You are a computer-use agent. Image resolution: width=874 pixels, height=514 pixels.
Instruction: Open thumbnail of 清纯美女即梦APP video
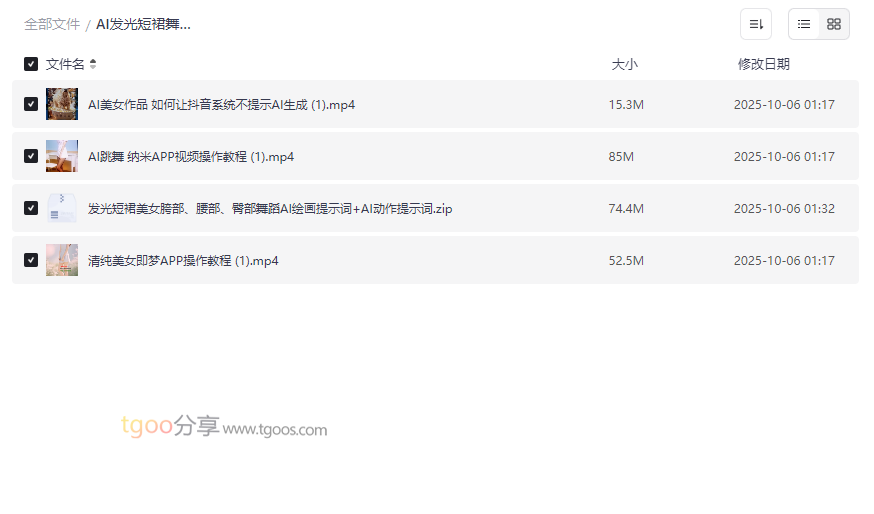62,260
